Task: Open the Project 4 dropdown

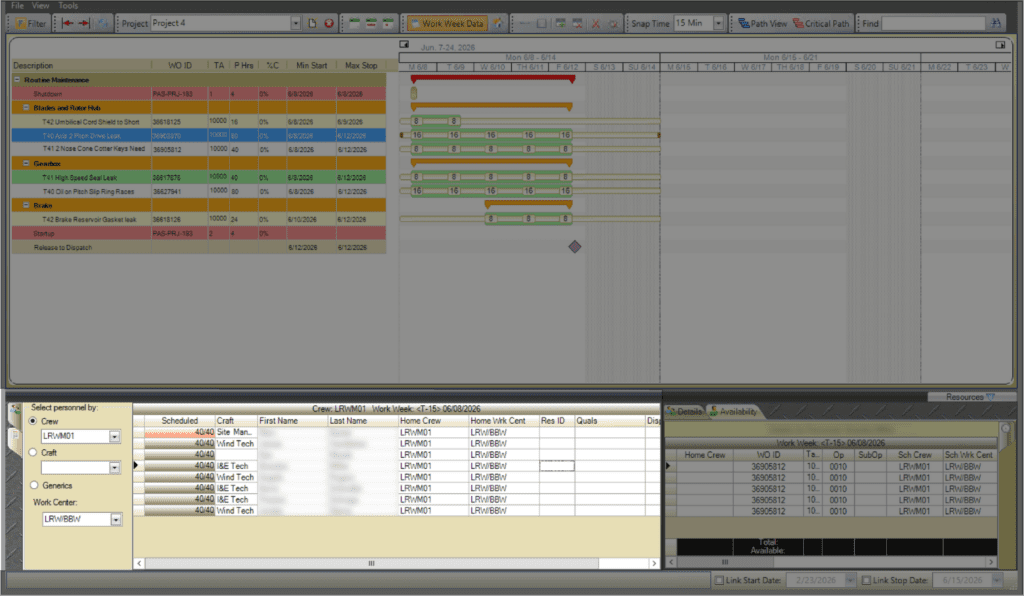Action: click(295, 23)
